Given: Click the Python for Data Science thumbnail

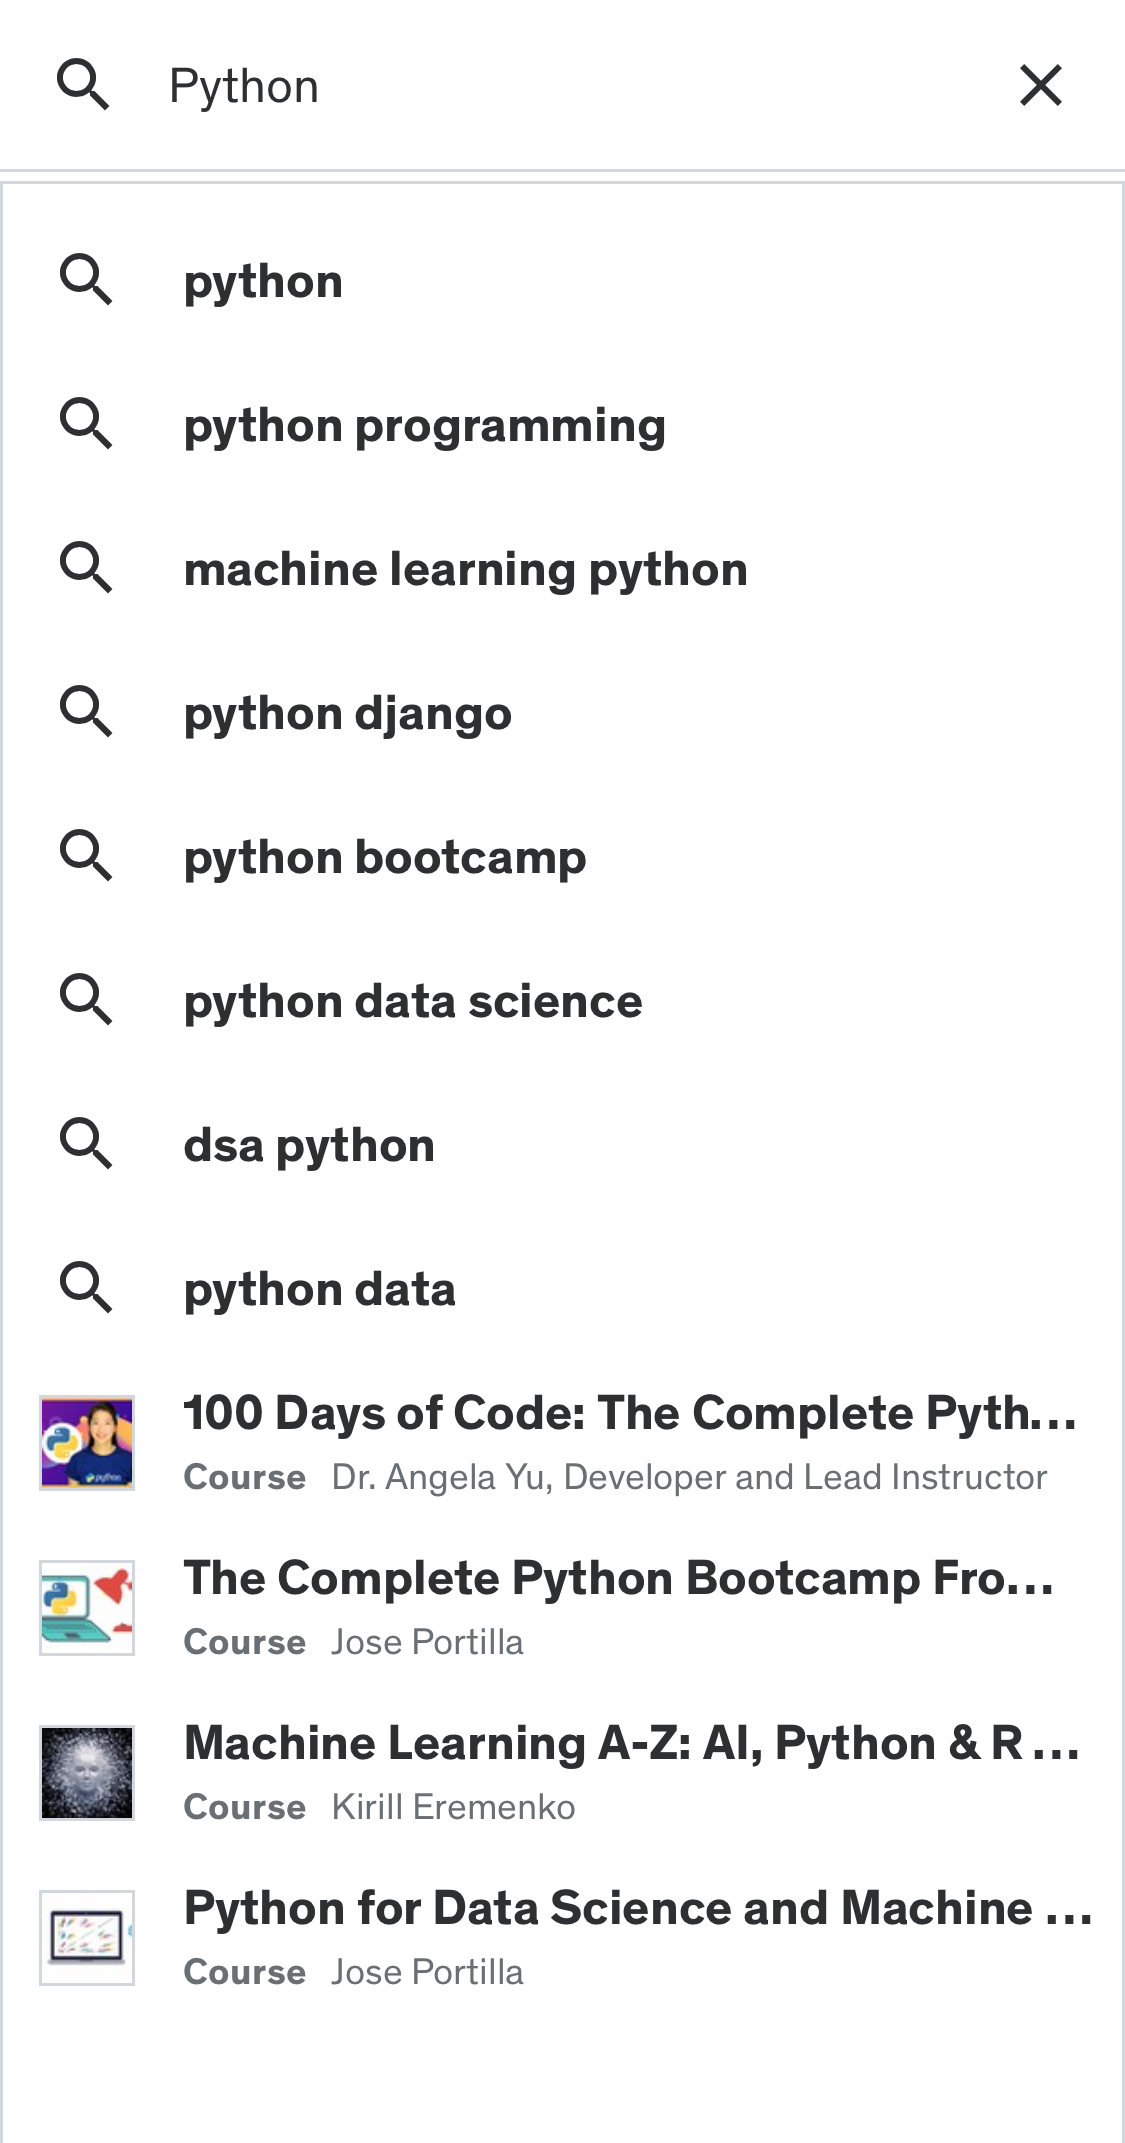Looking at the screenshot, I should (x=87, y=1937).
